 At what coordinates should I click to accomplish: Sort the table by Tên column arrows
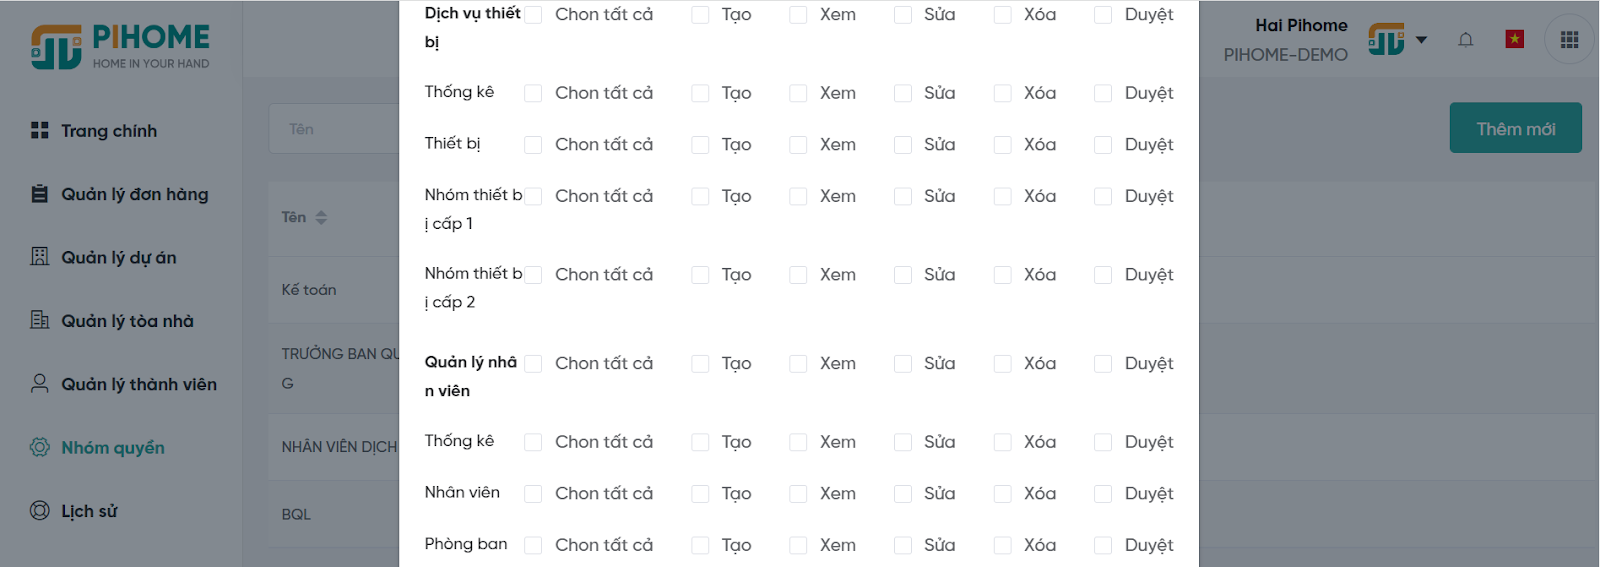[x=321, y=217]
